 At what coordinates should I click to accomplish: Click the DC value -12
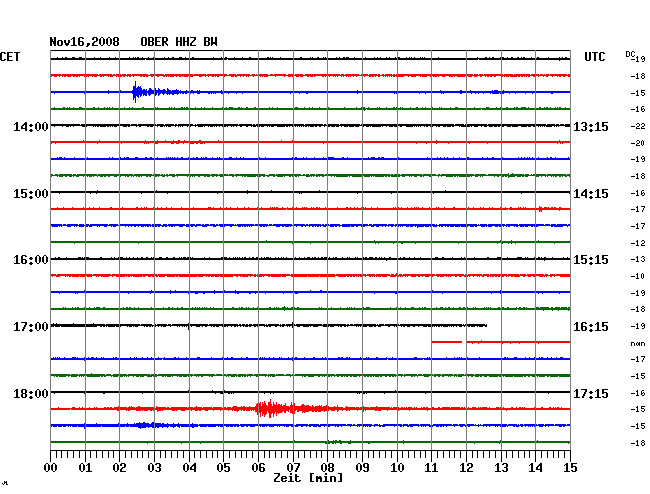(638, 243)
